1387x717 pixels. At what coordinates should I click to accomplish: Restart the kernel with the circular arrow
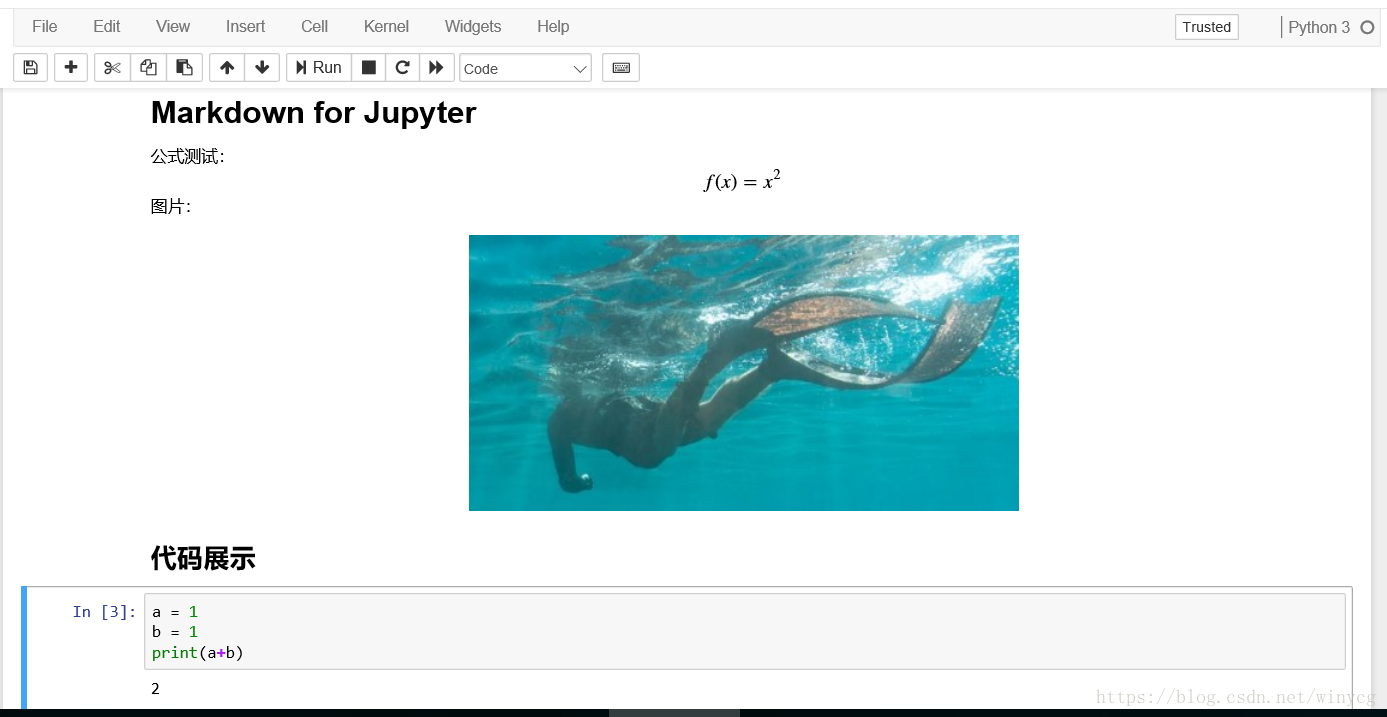(402, 68)
